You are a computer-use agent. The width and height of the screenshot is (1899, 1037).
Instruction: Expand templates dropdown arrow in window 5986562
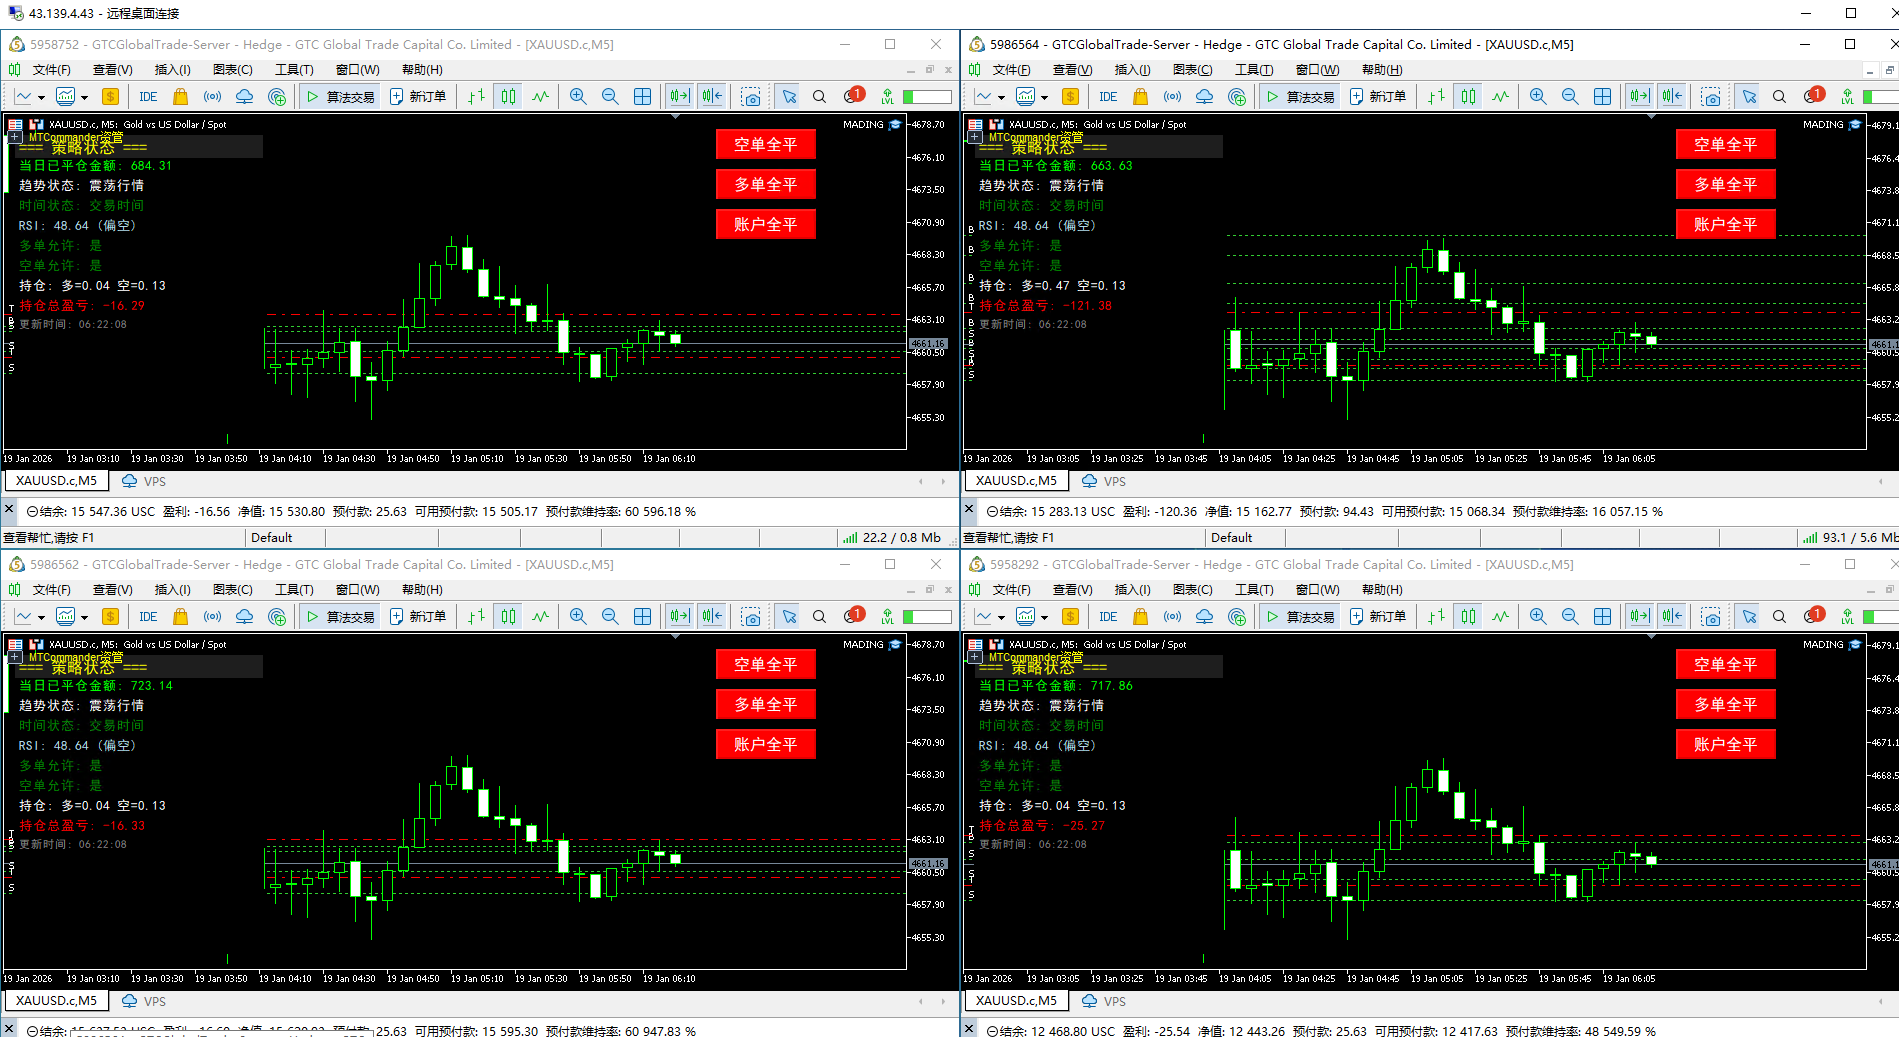pos(84,618)
